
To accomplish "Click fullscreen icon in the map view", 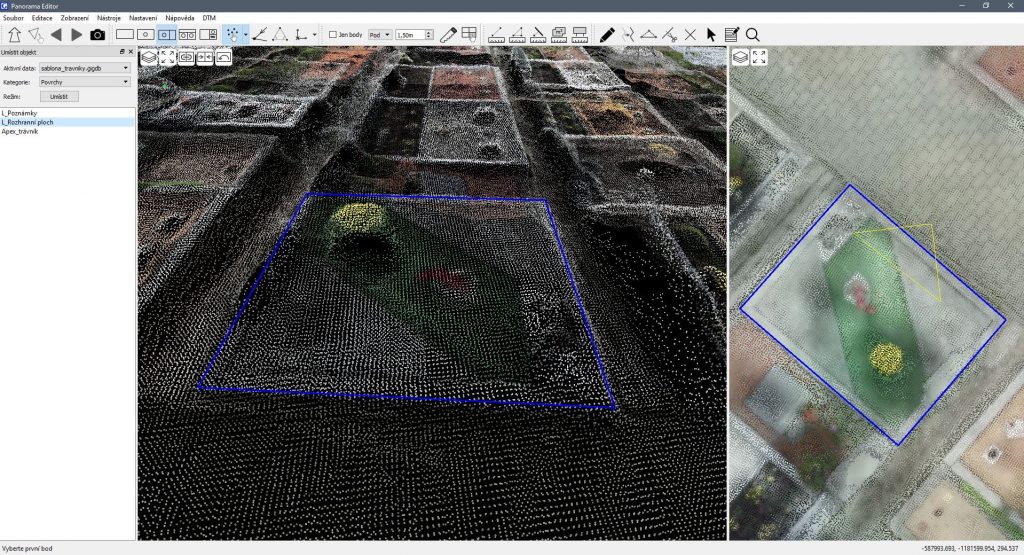I will click(x=759, y=57).
